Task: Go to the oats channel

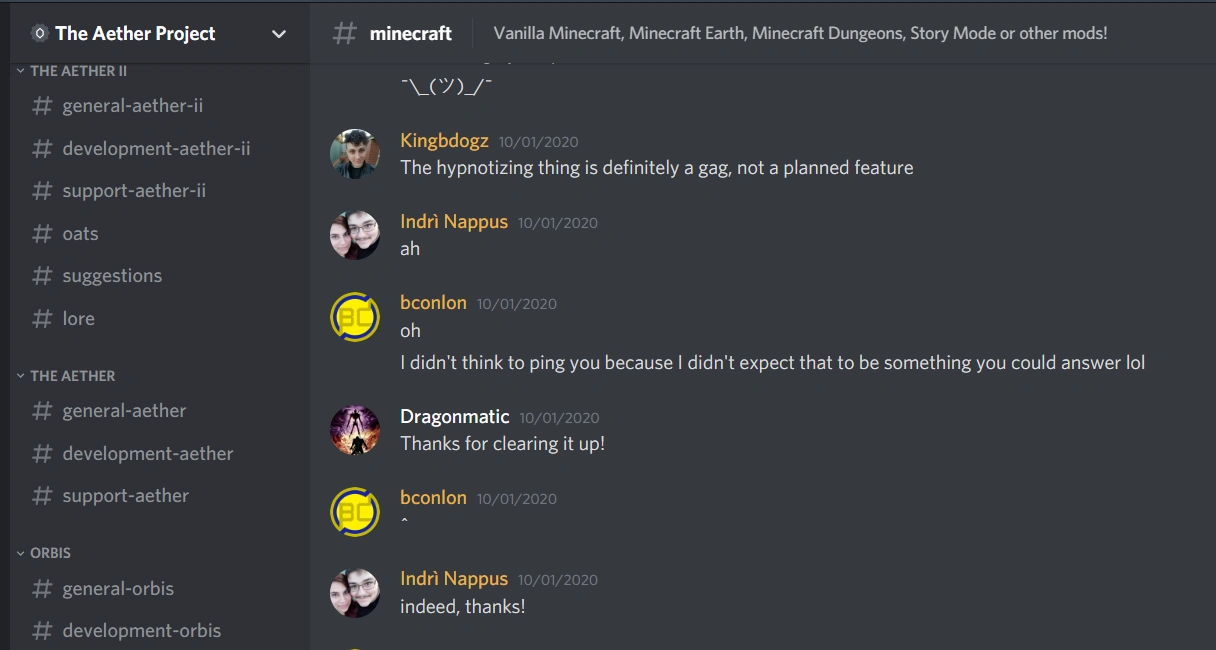Action: [80, 234]
